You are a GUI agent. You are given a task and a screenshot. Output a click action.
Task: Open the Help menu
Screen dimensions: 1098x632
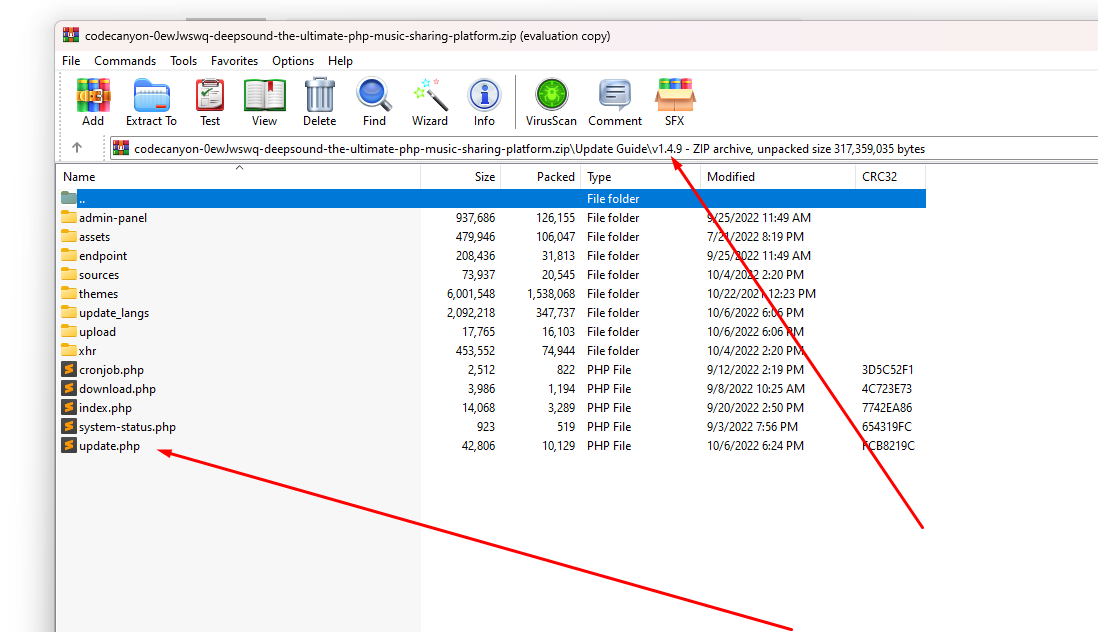tap(340, 61)
